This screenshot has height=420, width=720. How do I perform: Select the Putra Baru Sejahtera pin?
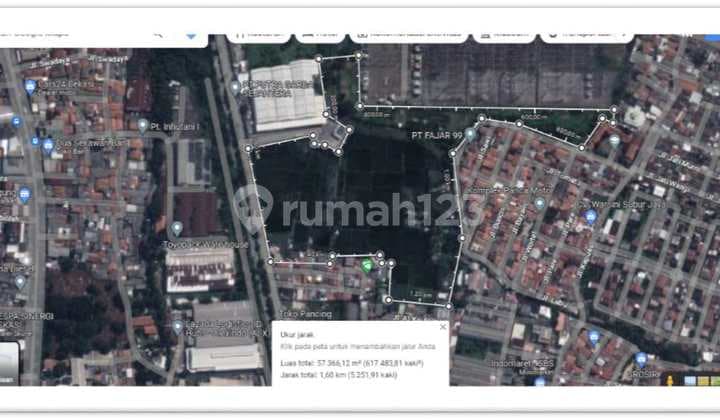[235, 87]
